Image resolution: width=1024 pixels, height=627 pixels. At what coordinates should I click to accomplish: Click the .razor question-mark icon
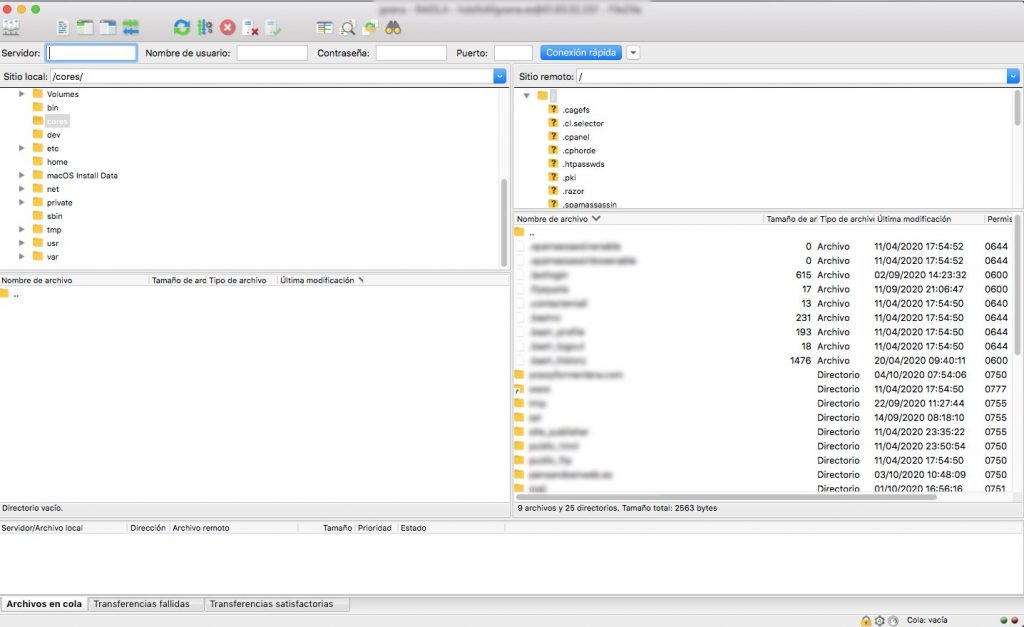(553, 191)
